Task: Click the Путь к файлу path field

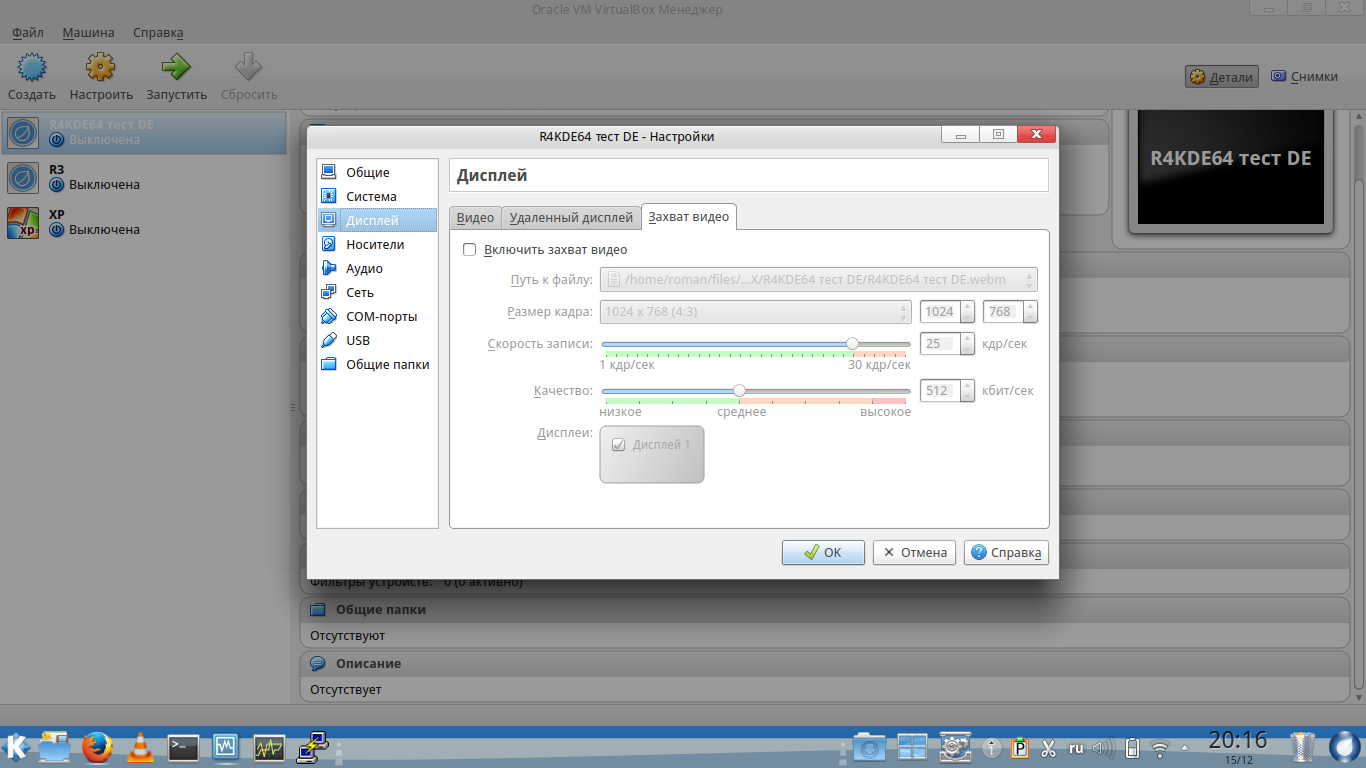Action: (x=818, y=280)
